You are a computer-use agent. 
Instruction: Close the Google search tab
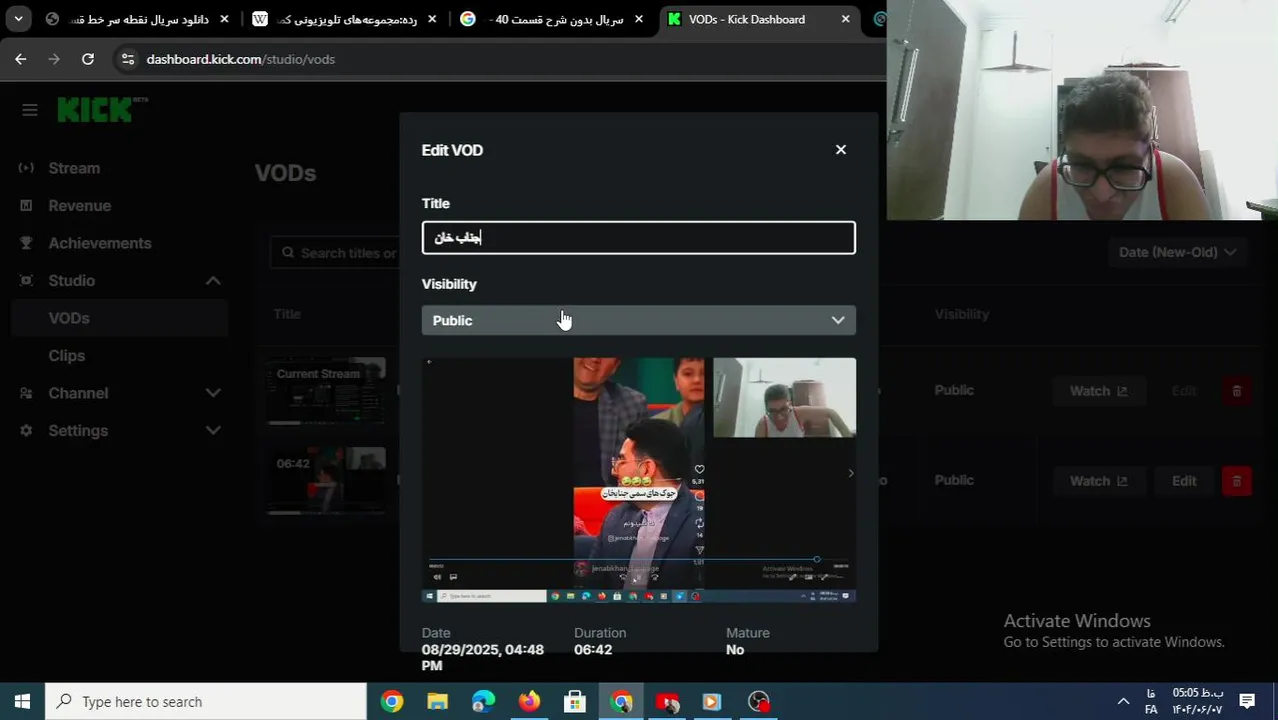pyautogui.click(x=639, y=19)
